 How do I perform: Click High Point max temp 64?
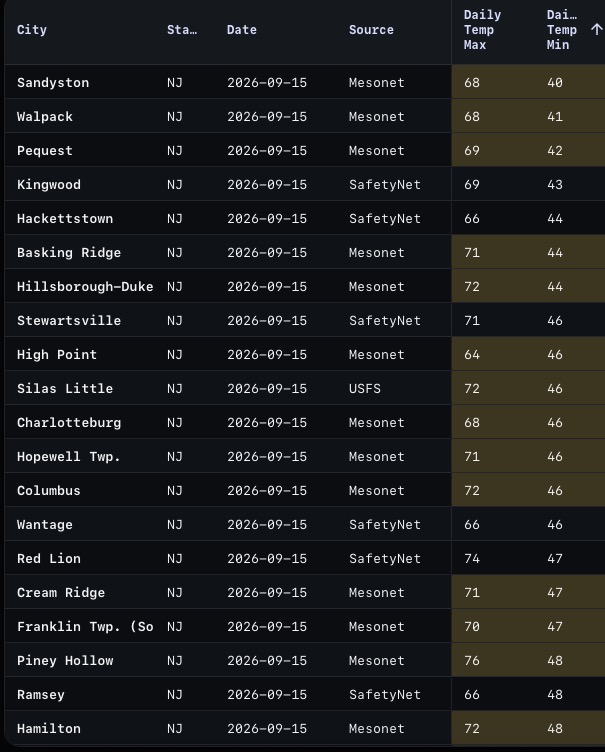point(472,354)
